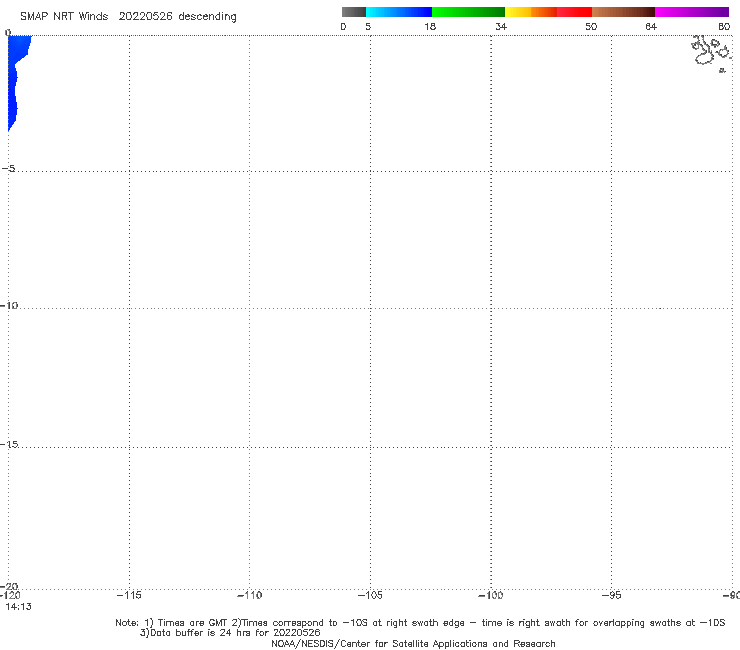Click the cyan-to-blue segment of the color scale

(x=399, y=12)
